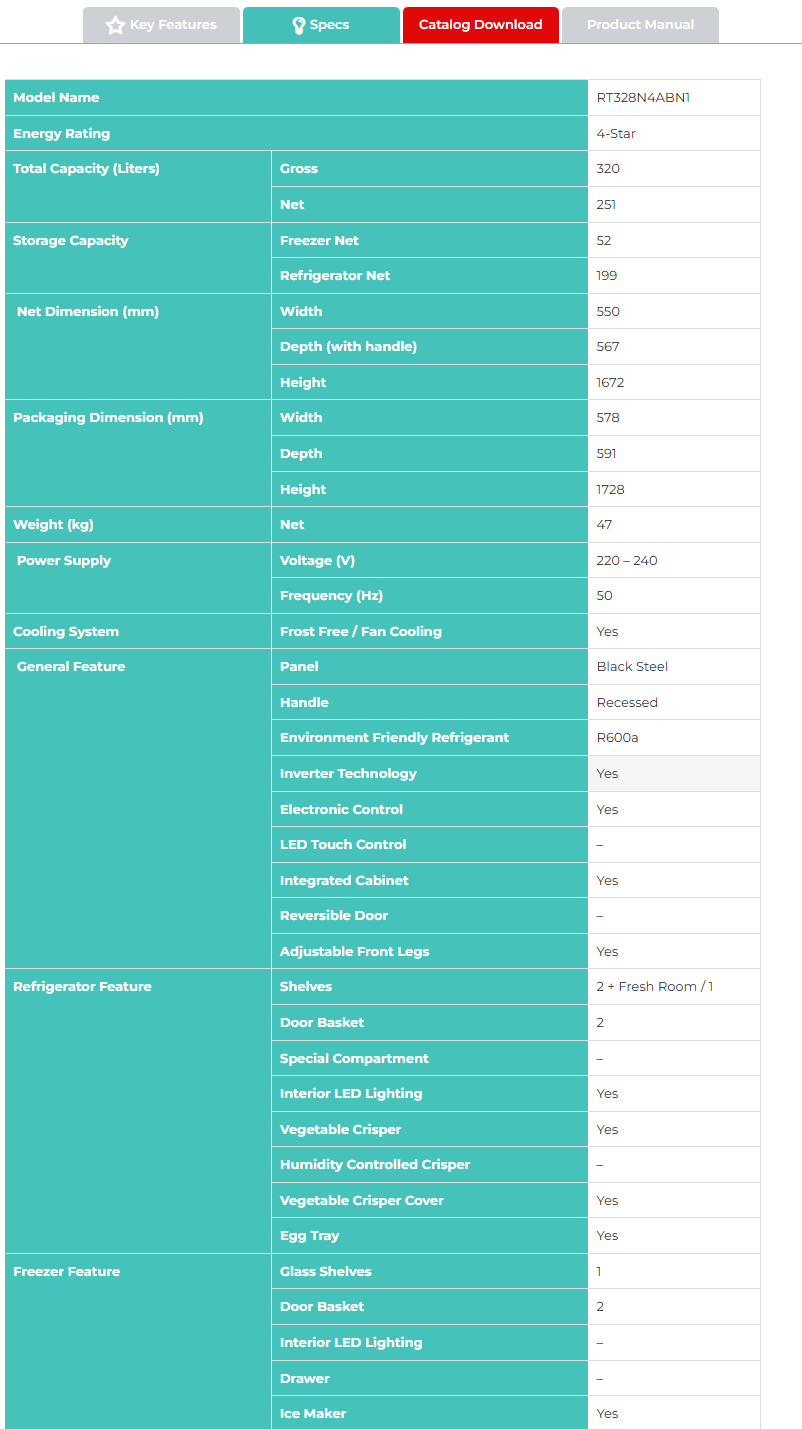Open the Product Manual tab
This screenshot has height=1429, width=802.
(640, 25)
